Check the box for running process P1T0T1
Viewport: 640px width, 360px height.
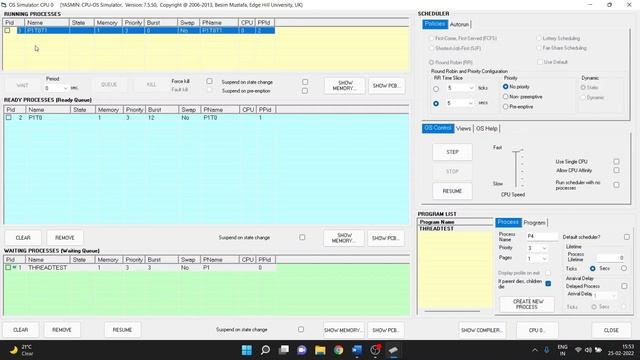tap(7, 30)
